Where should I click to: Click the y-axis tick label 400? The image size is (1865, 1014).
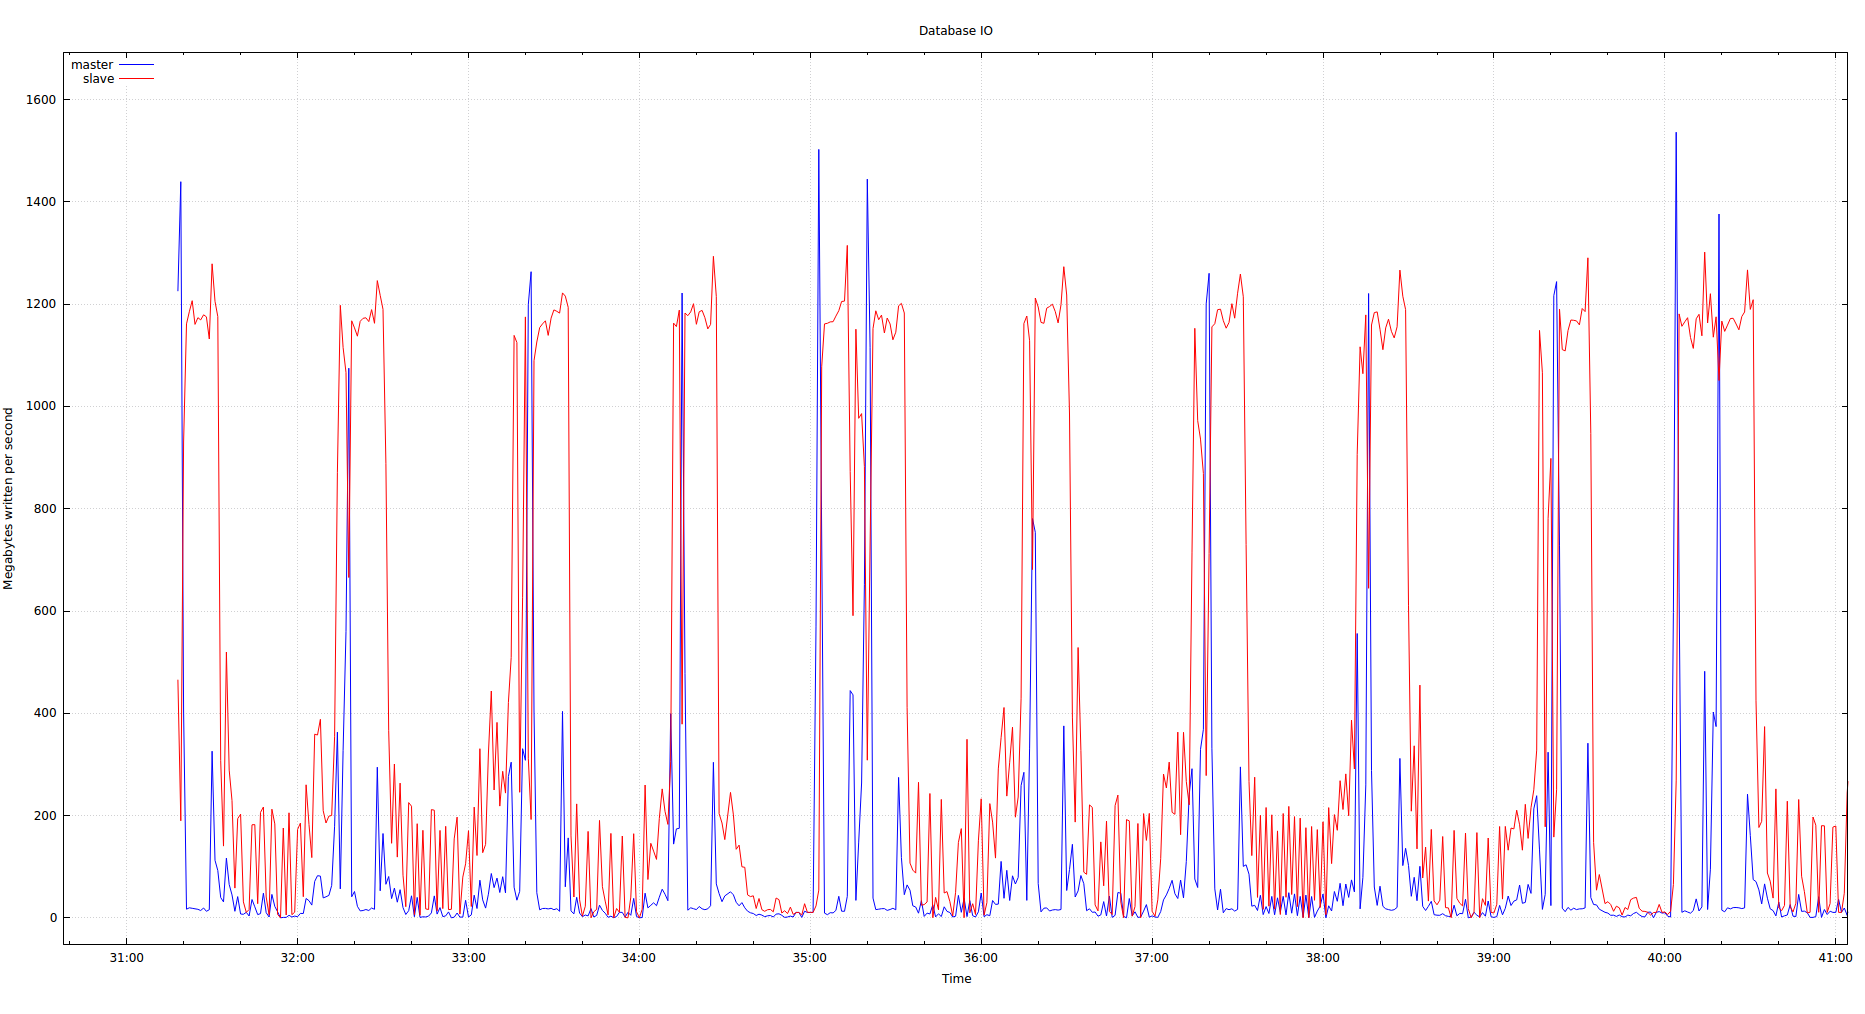(45, 714)
